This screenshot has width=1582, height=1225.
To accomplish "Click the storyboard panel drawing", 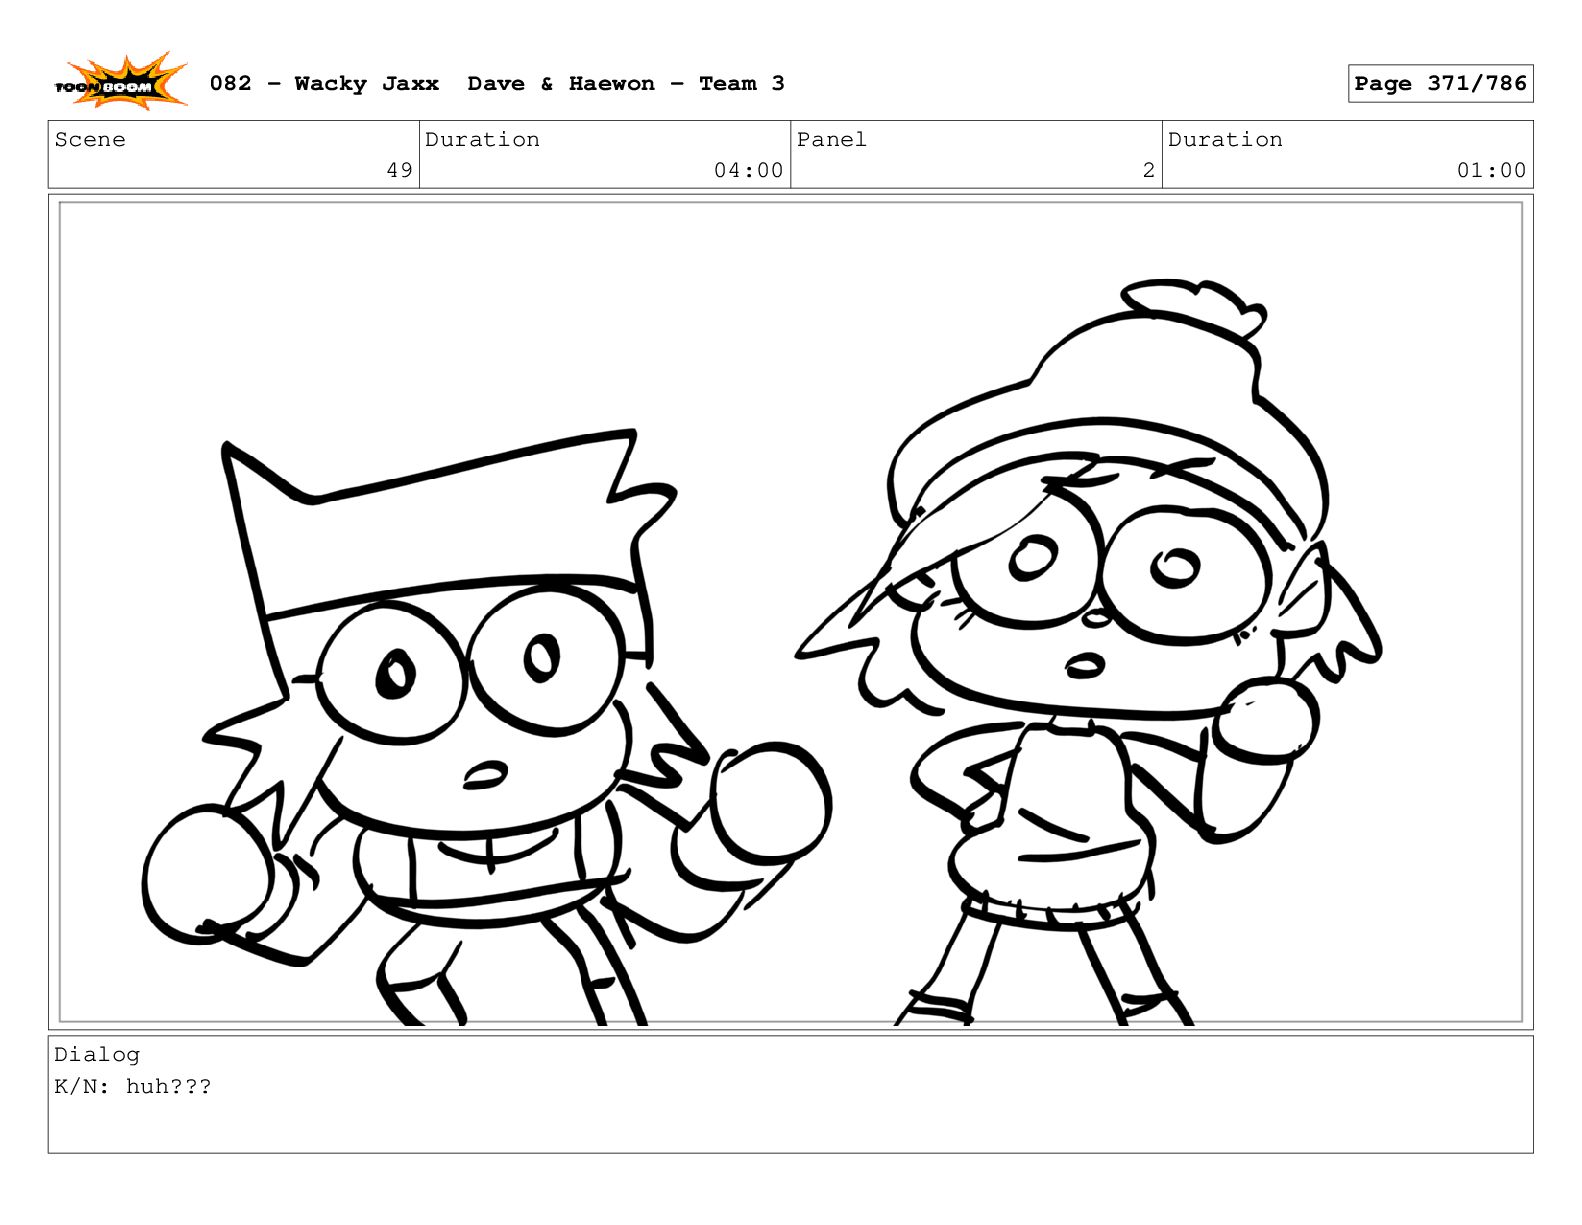I will pos(790,612).
